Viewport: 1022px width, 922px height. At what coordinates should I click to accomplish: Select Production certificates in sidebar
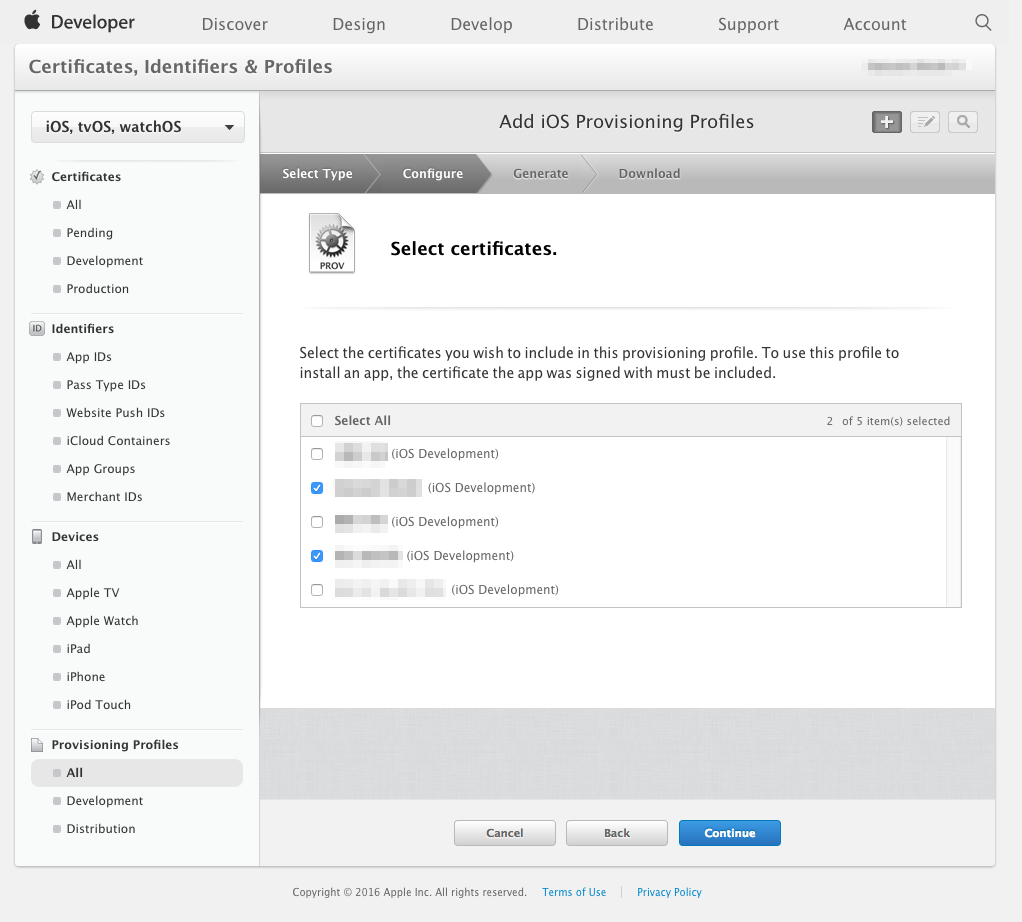97,289
